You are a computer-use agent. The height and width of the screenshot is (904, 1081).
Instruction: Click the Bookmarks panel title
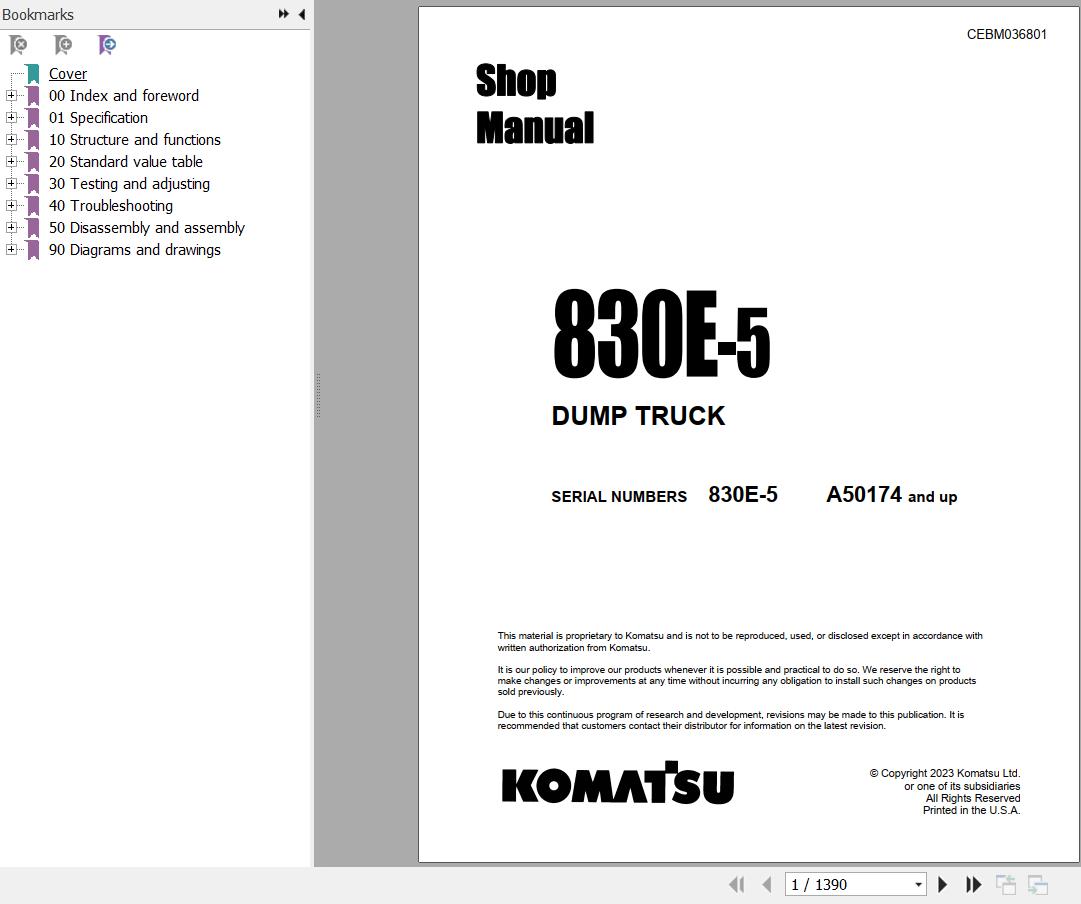click(x=37, y=14)
